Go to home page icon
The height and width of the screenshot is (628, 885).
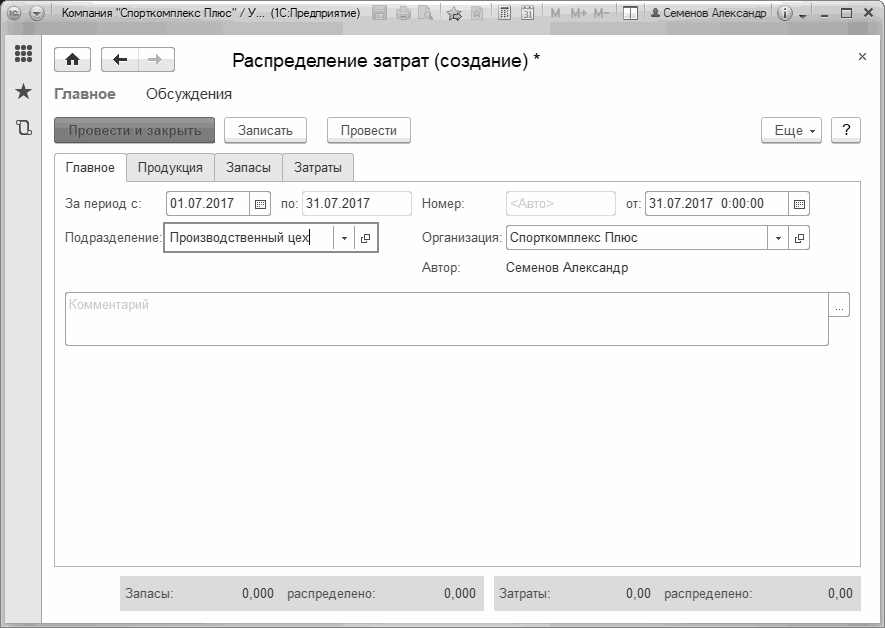72,60
